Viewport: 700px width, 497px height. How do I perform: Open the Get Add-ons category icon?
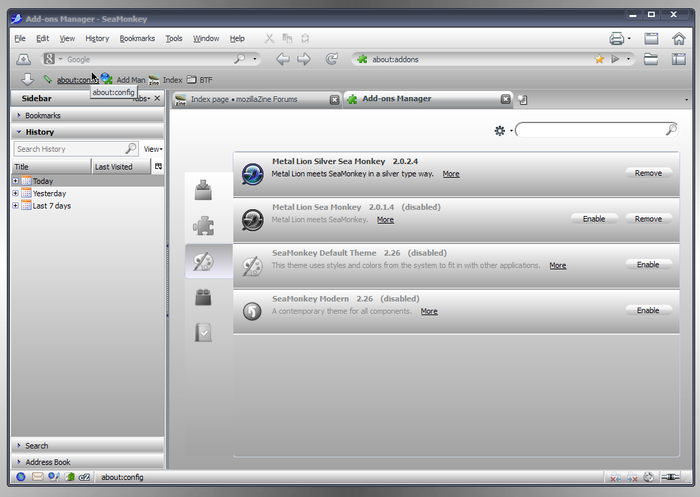coord(203,190)
